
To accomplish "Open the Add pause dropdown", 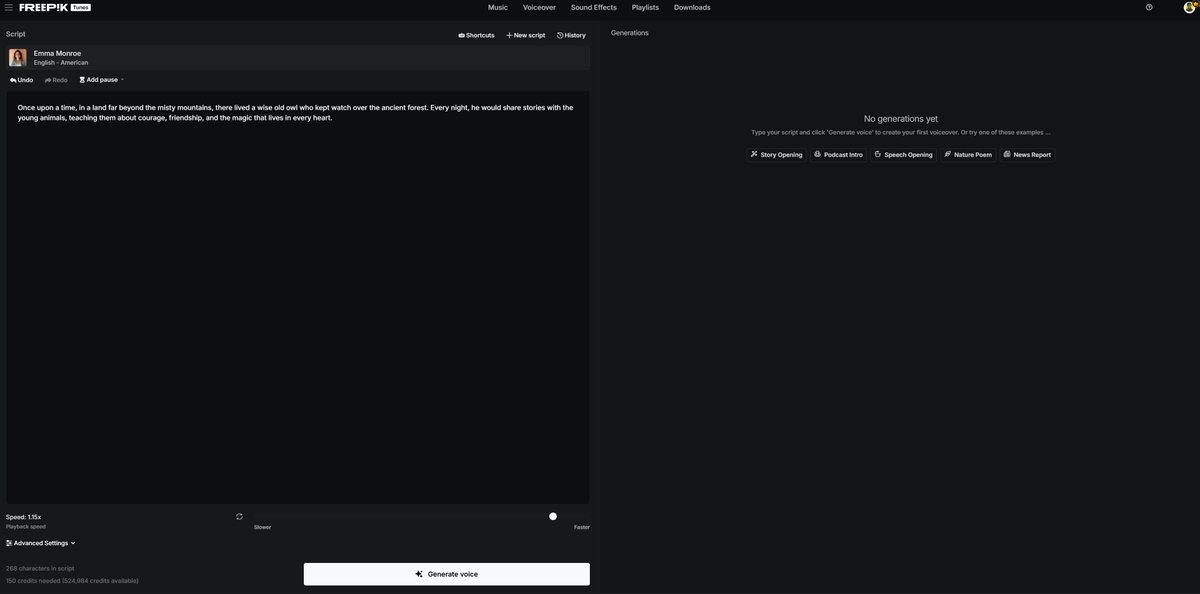I will pyautogui.click(x=101, y=80).
